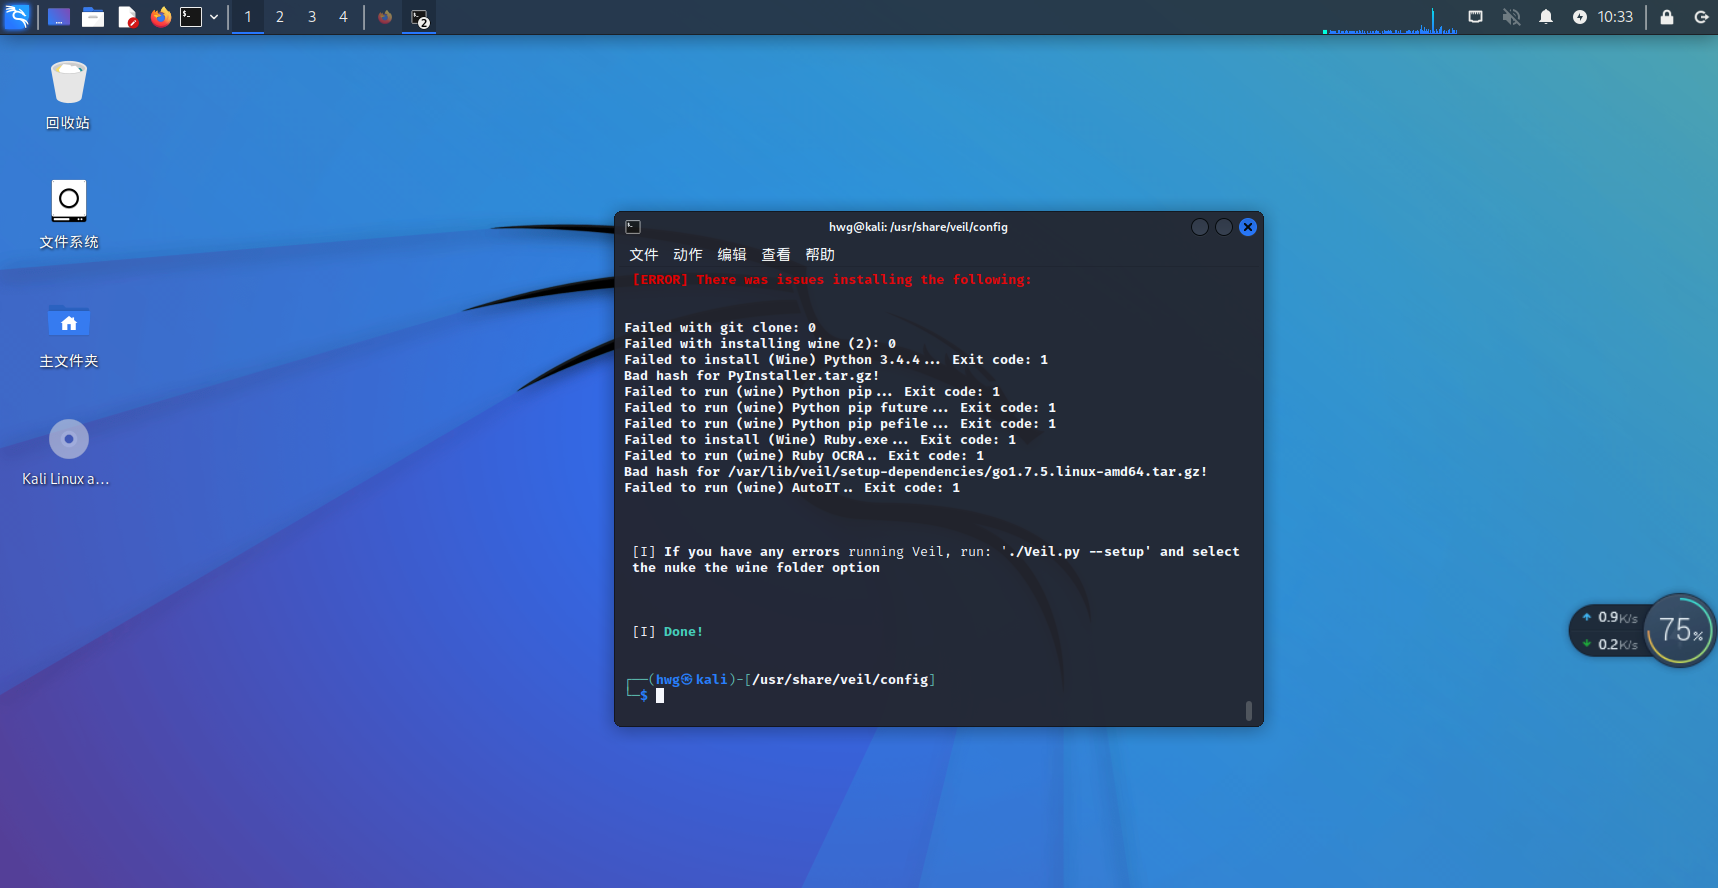Click the terminal prompt cursor after the $
1718x888 pixels.
(660, 696)
